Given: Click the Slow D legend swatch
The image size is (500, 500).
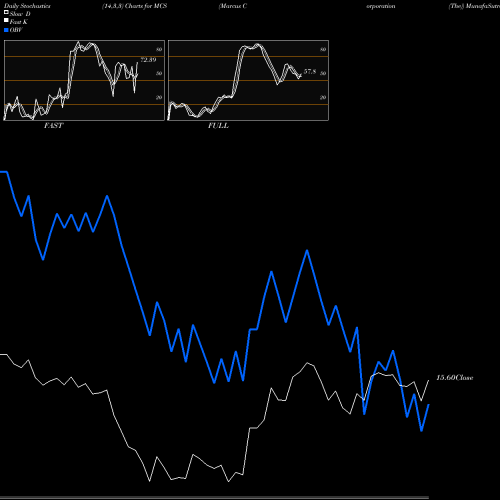Looking at the screenshot, I should (6, 12).
